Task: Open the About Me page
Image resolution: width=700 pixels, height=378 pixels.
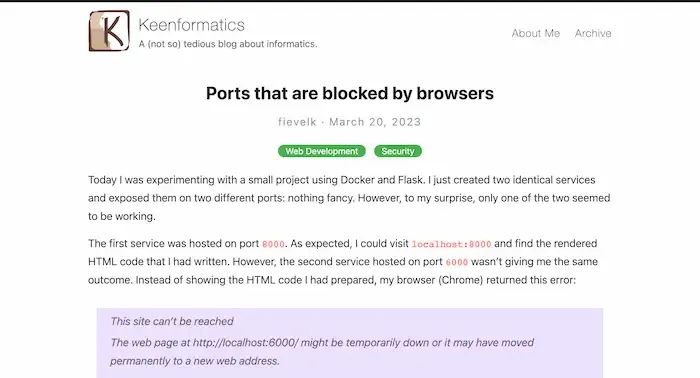Action: [x=535, y=33]
